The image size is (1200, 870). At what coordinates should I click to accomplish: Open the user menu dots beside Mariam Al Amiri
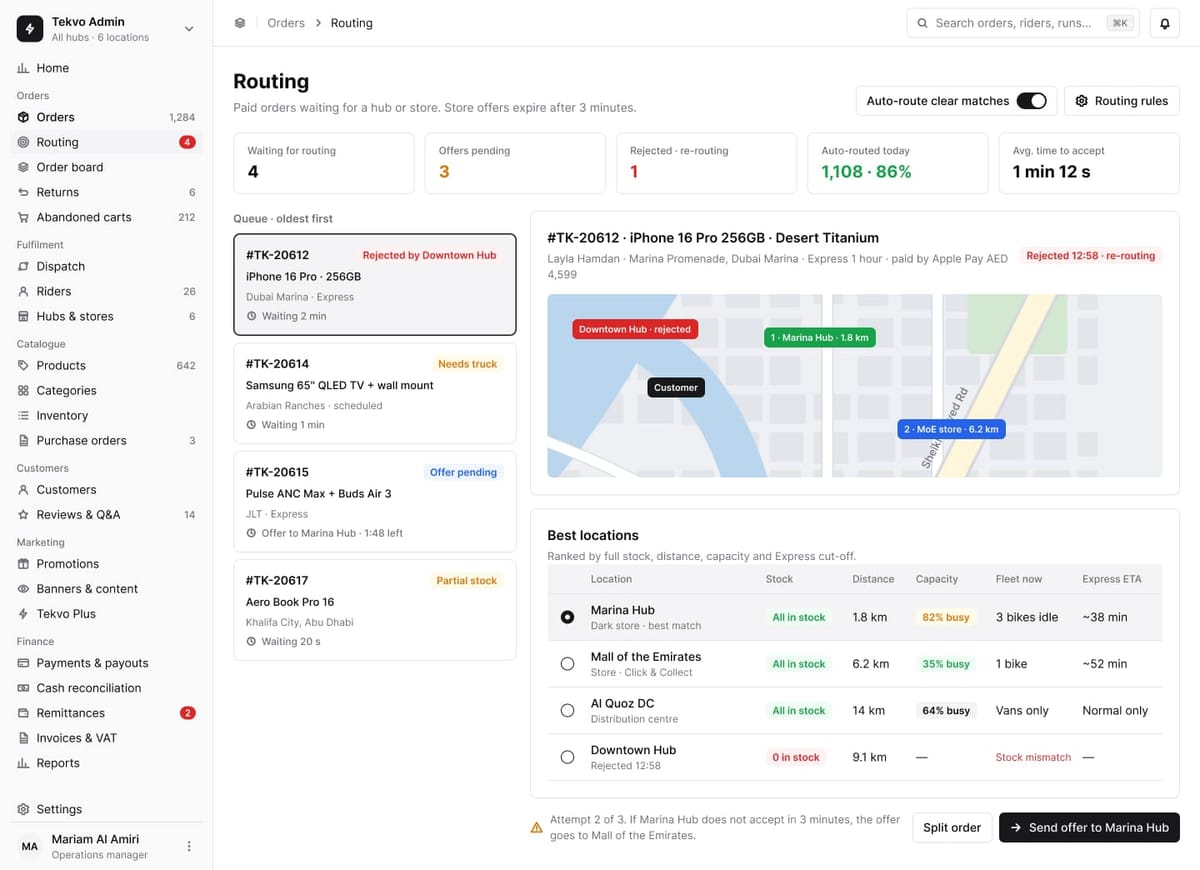point(189,846)
